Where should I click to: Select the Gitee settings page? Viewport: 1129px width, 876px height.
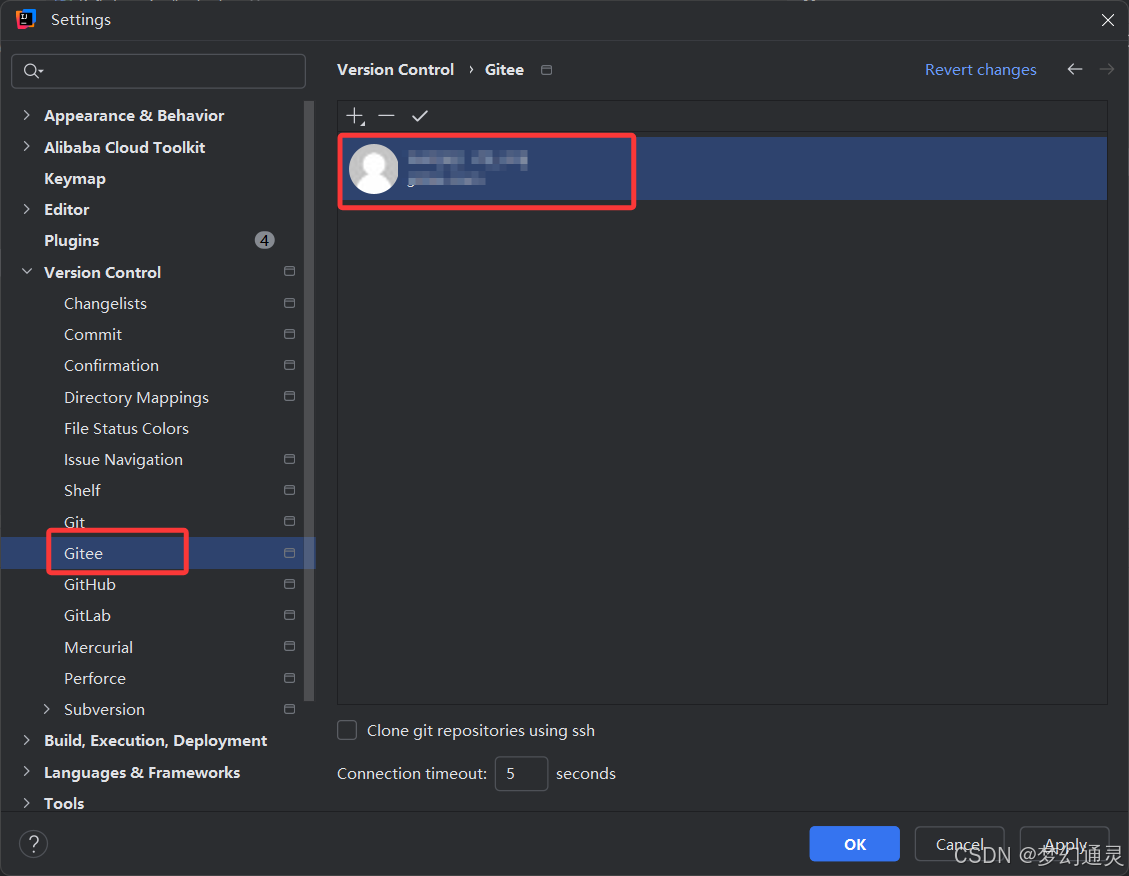click(x=84, y=554)
